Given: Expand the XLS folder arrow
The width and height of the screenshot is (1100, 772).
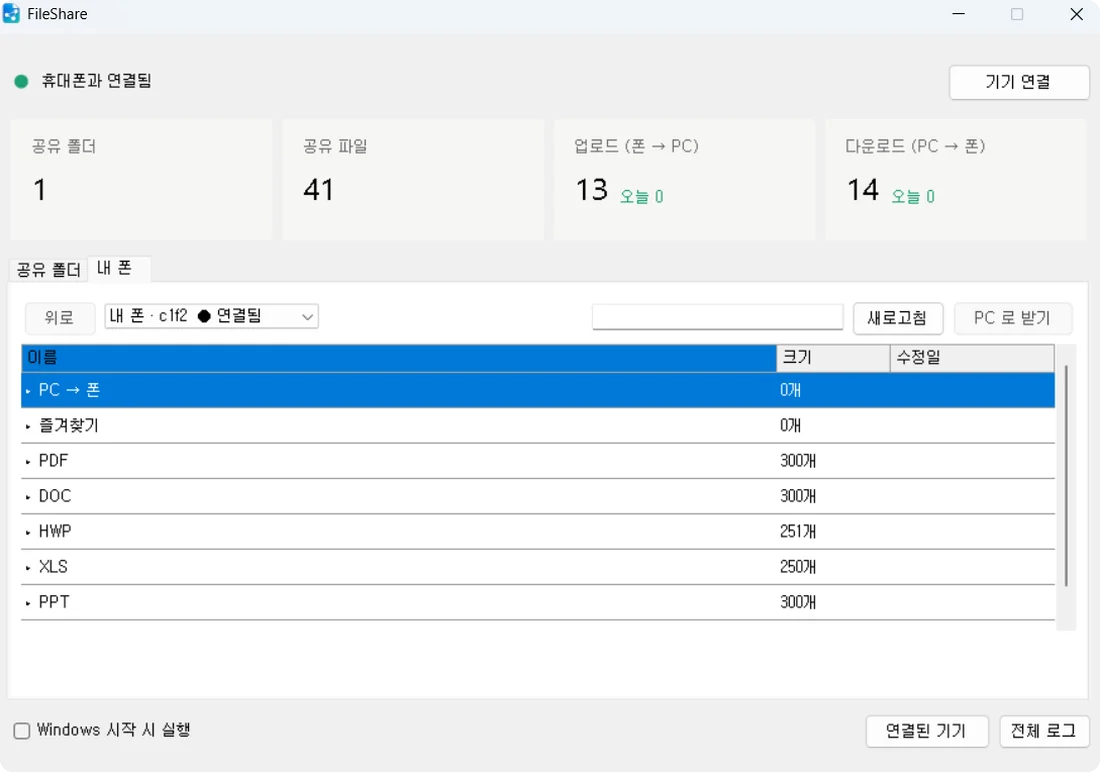Looking at the screenshot, I should pyautogui.click(x=28, y=567).
